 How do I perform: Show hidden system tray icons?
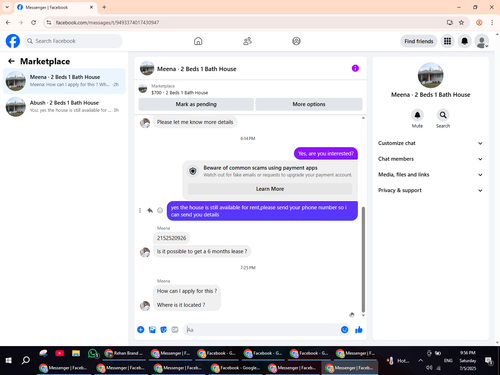pyautogui.click(x=420, y=360)
